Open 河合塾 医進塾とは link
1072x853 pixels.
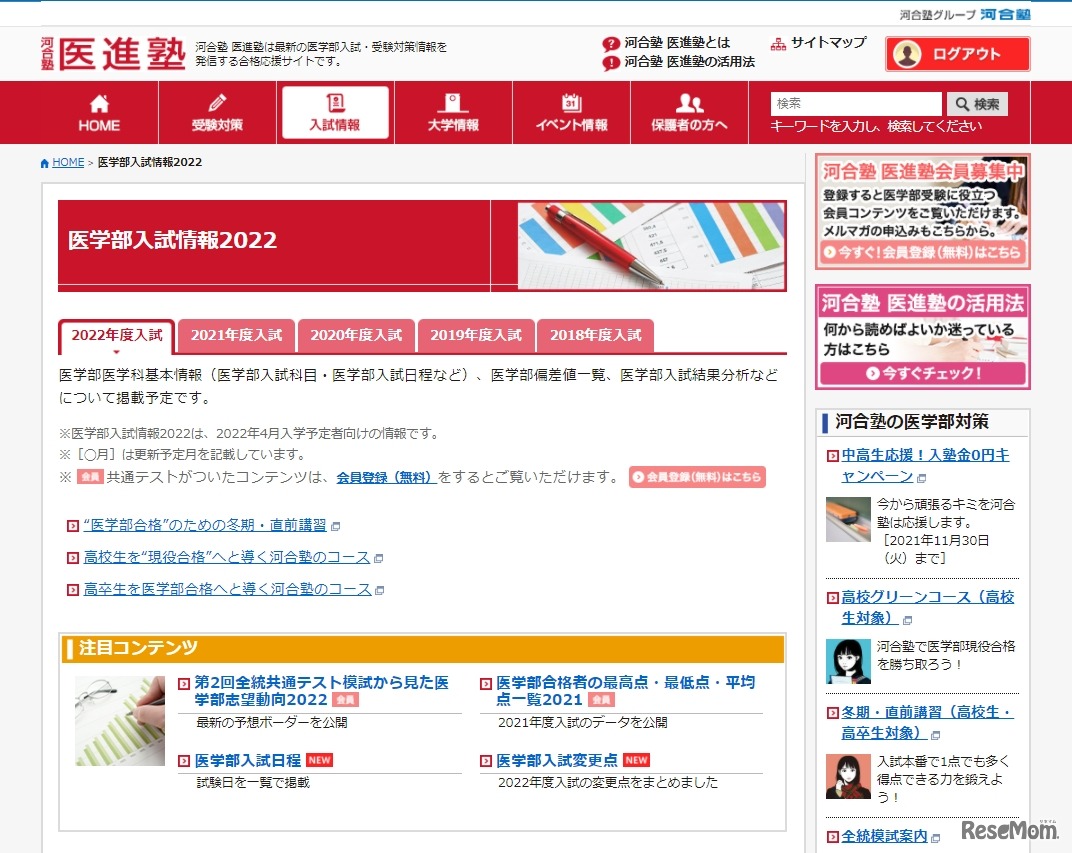(x=677, y=42)
